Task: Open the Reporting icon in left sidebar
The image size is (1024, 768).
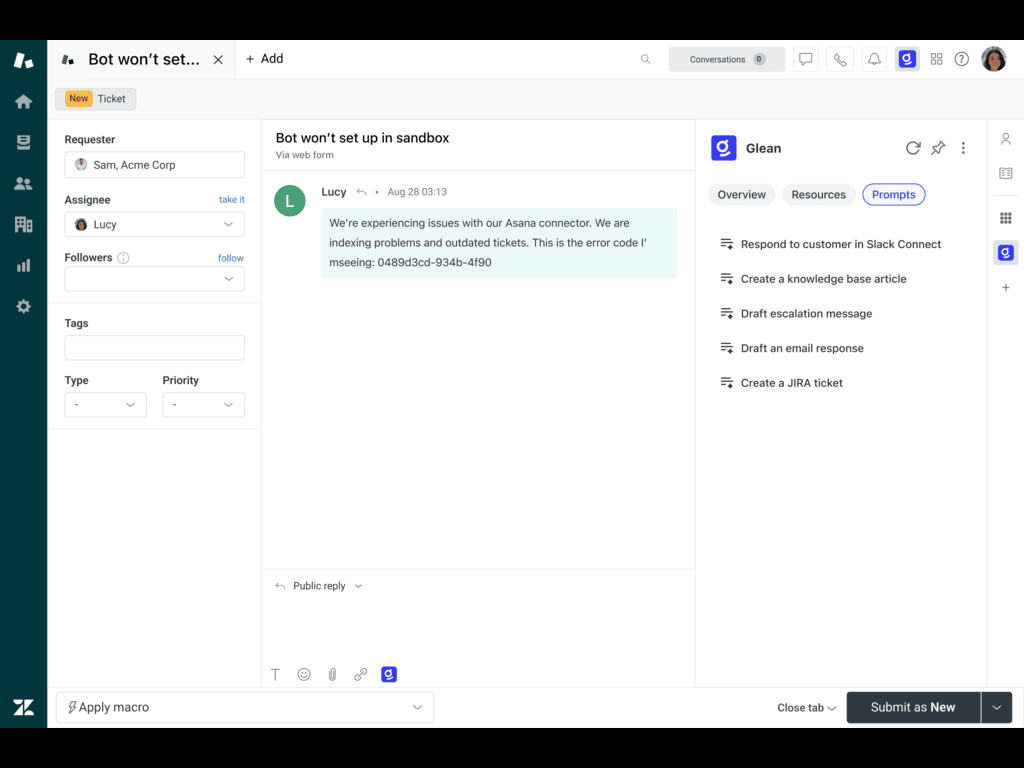Action: [x=23, y=265]
